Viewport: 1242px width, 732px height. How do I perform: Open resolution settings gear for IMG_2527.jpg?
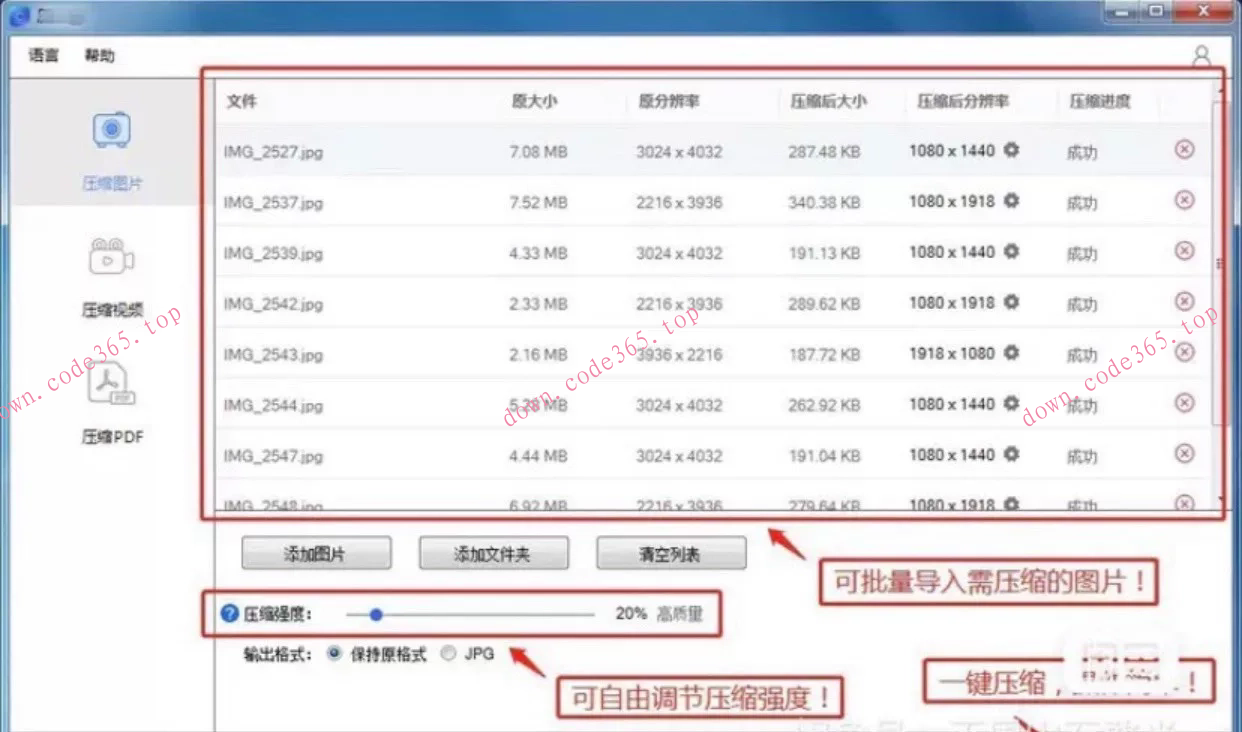point(1011,150)
